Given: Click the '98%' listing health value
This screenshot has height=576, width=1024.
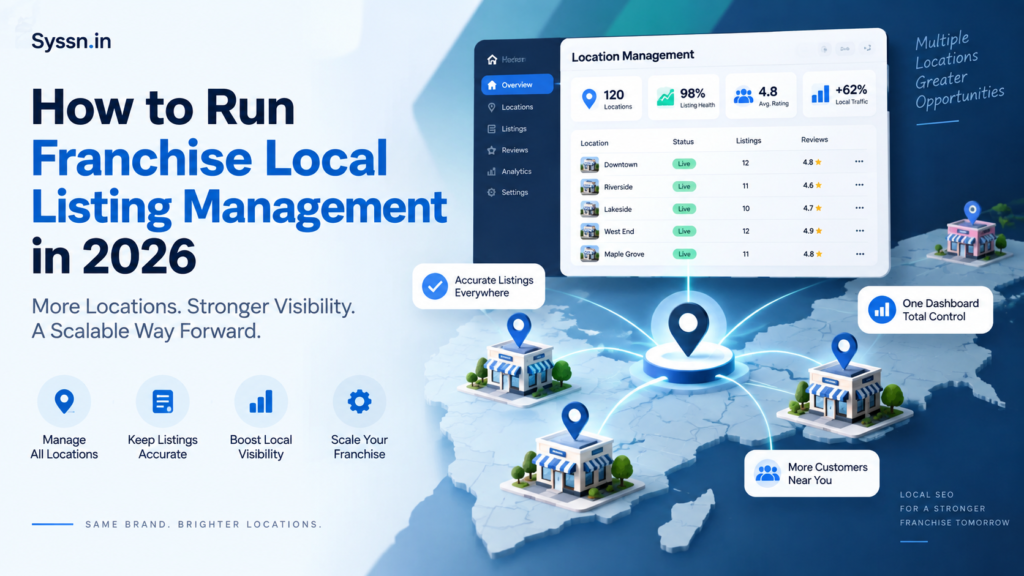Looking at the screenshot, I should click(x=692, y=93).
